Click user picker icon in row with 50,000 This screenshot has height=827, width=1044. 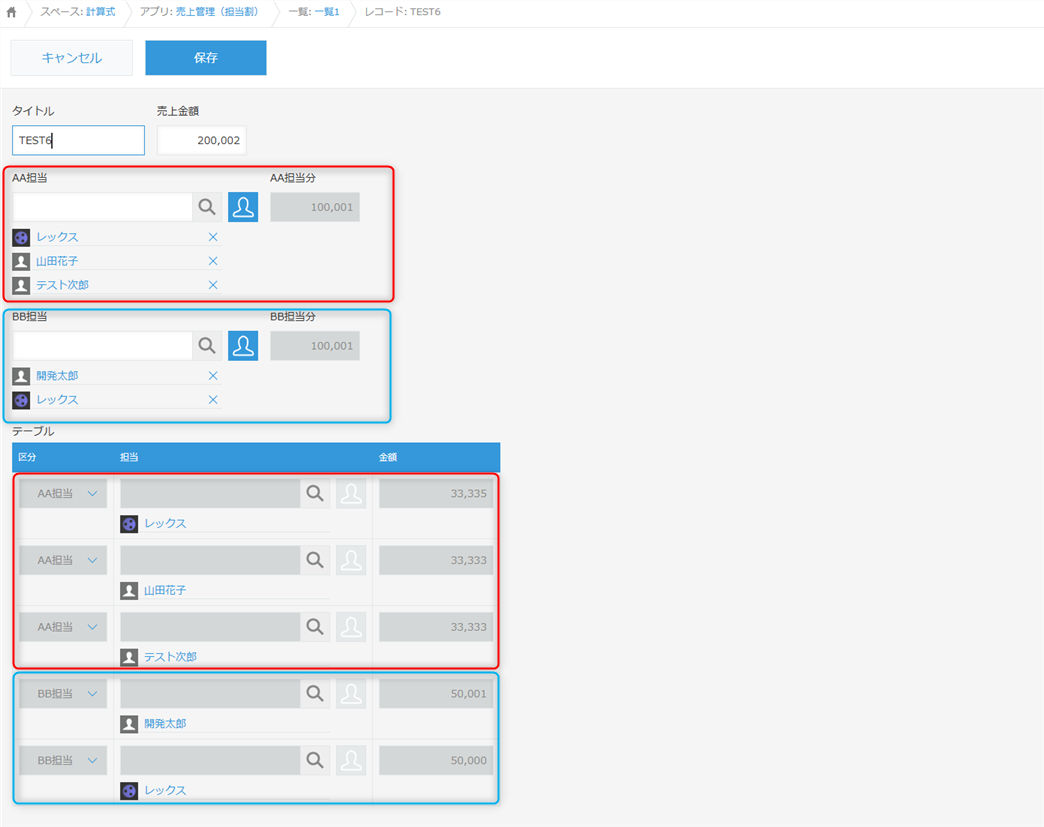351,760
